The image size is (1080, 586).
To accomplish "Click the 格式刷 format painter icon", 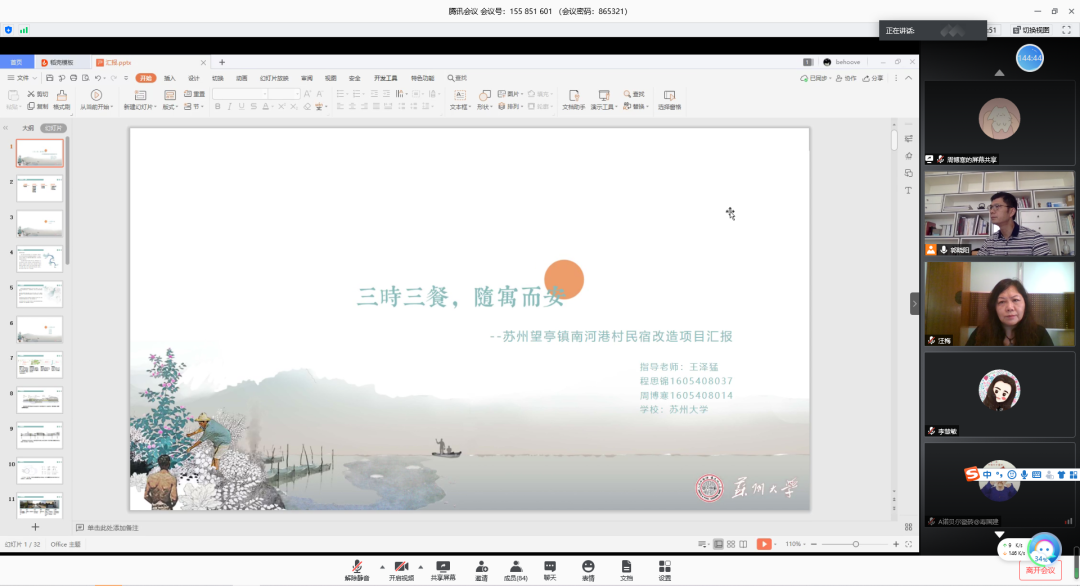I will [x=62, y=100].
